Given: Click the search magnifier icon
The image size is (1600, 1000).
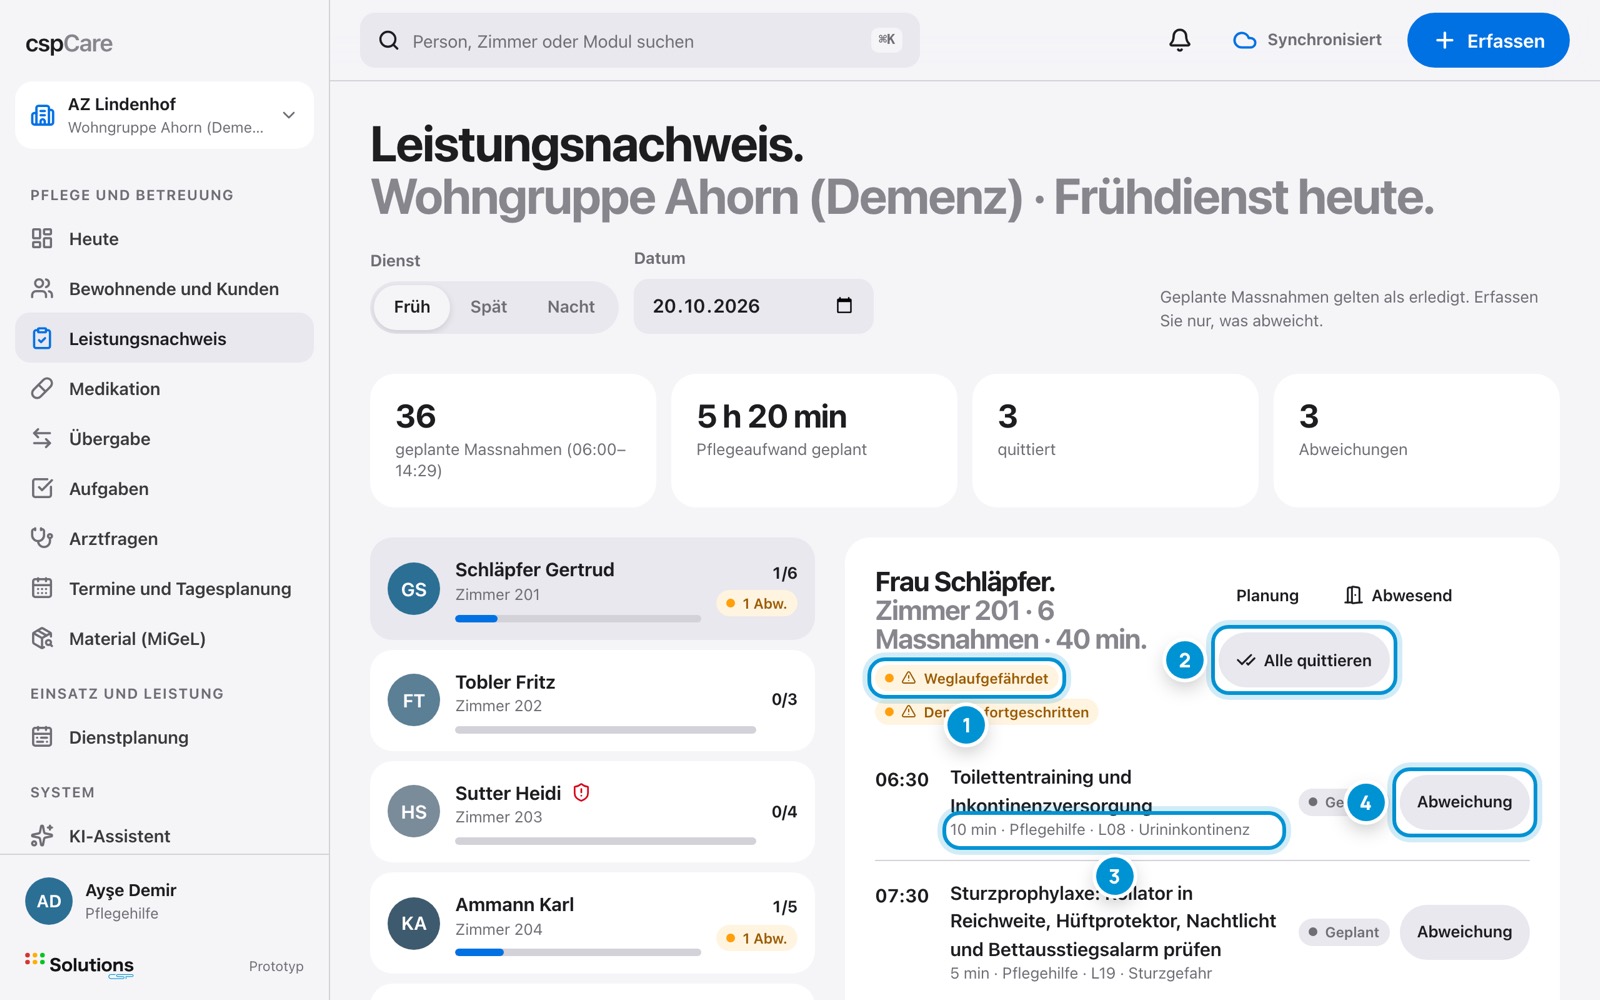Looking at the screenshot, I should pyautogui.click(x=389, y=40).
